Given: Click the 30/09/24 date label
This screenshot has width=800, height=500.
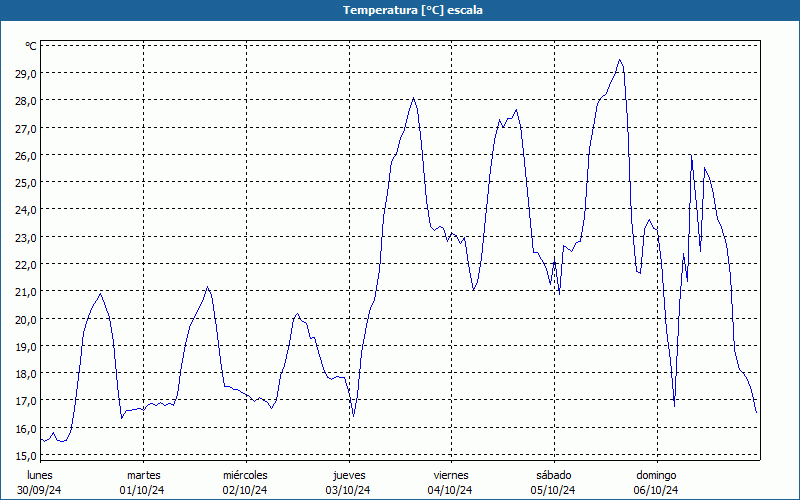Looking at the screenshot, I should 39,490.
